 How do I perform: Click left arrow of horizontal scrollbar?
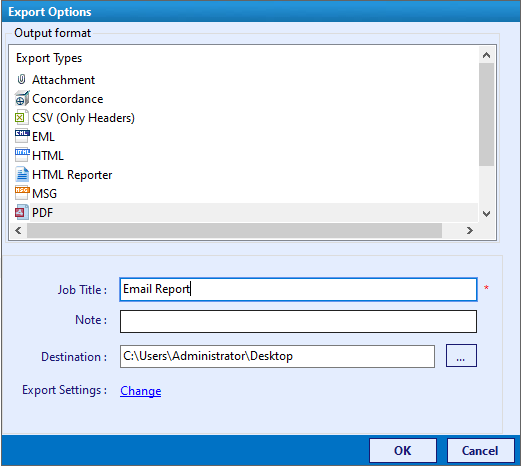(18, 230)
